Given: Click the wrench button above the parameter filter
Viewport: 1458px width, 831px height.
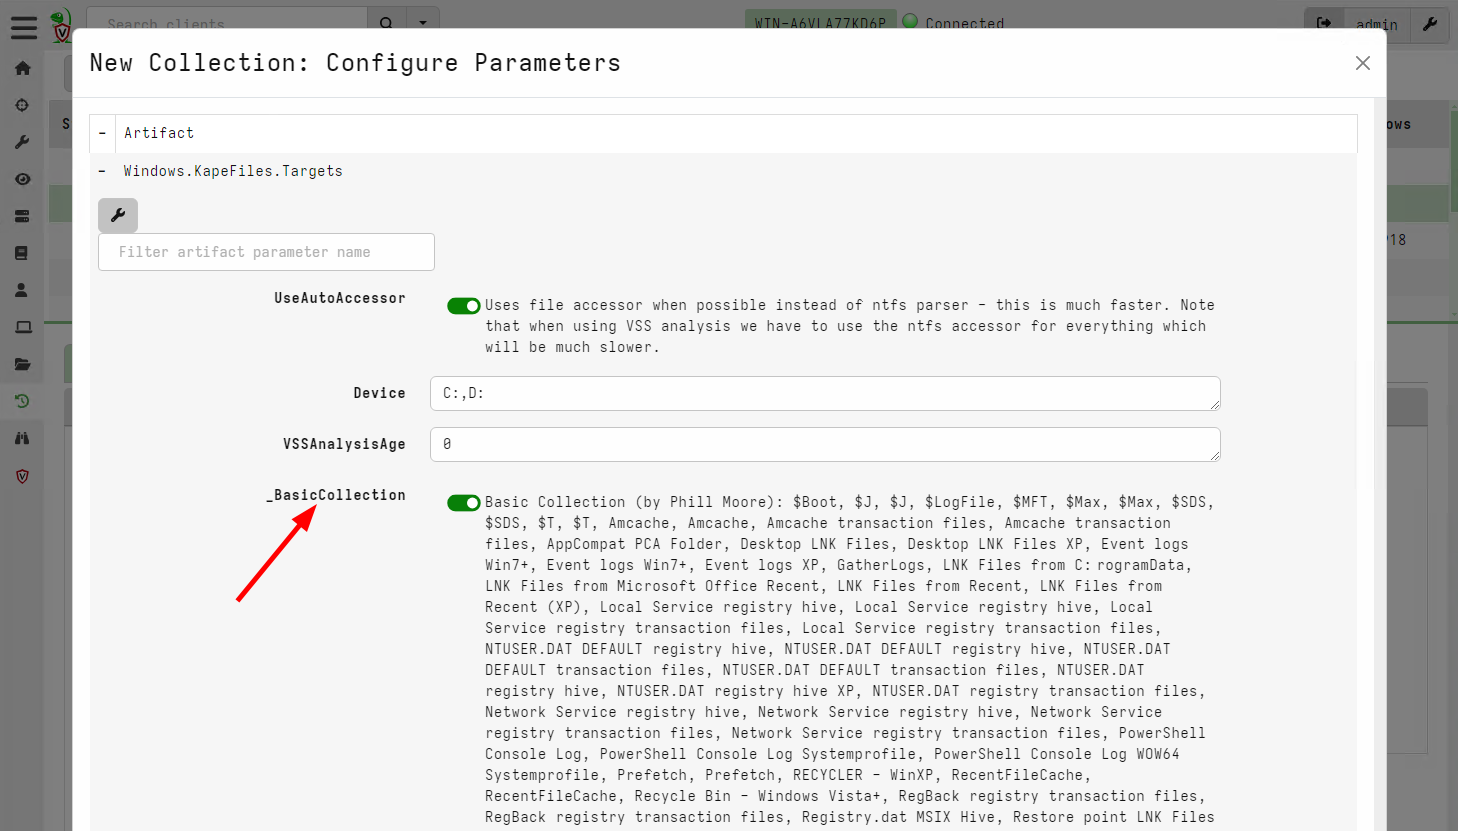Looking at the screenshot, I should click(x=117, y=215).
